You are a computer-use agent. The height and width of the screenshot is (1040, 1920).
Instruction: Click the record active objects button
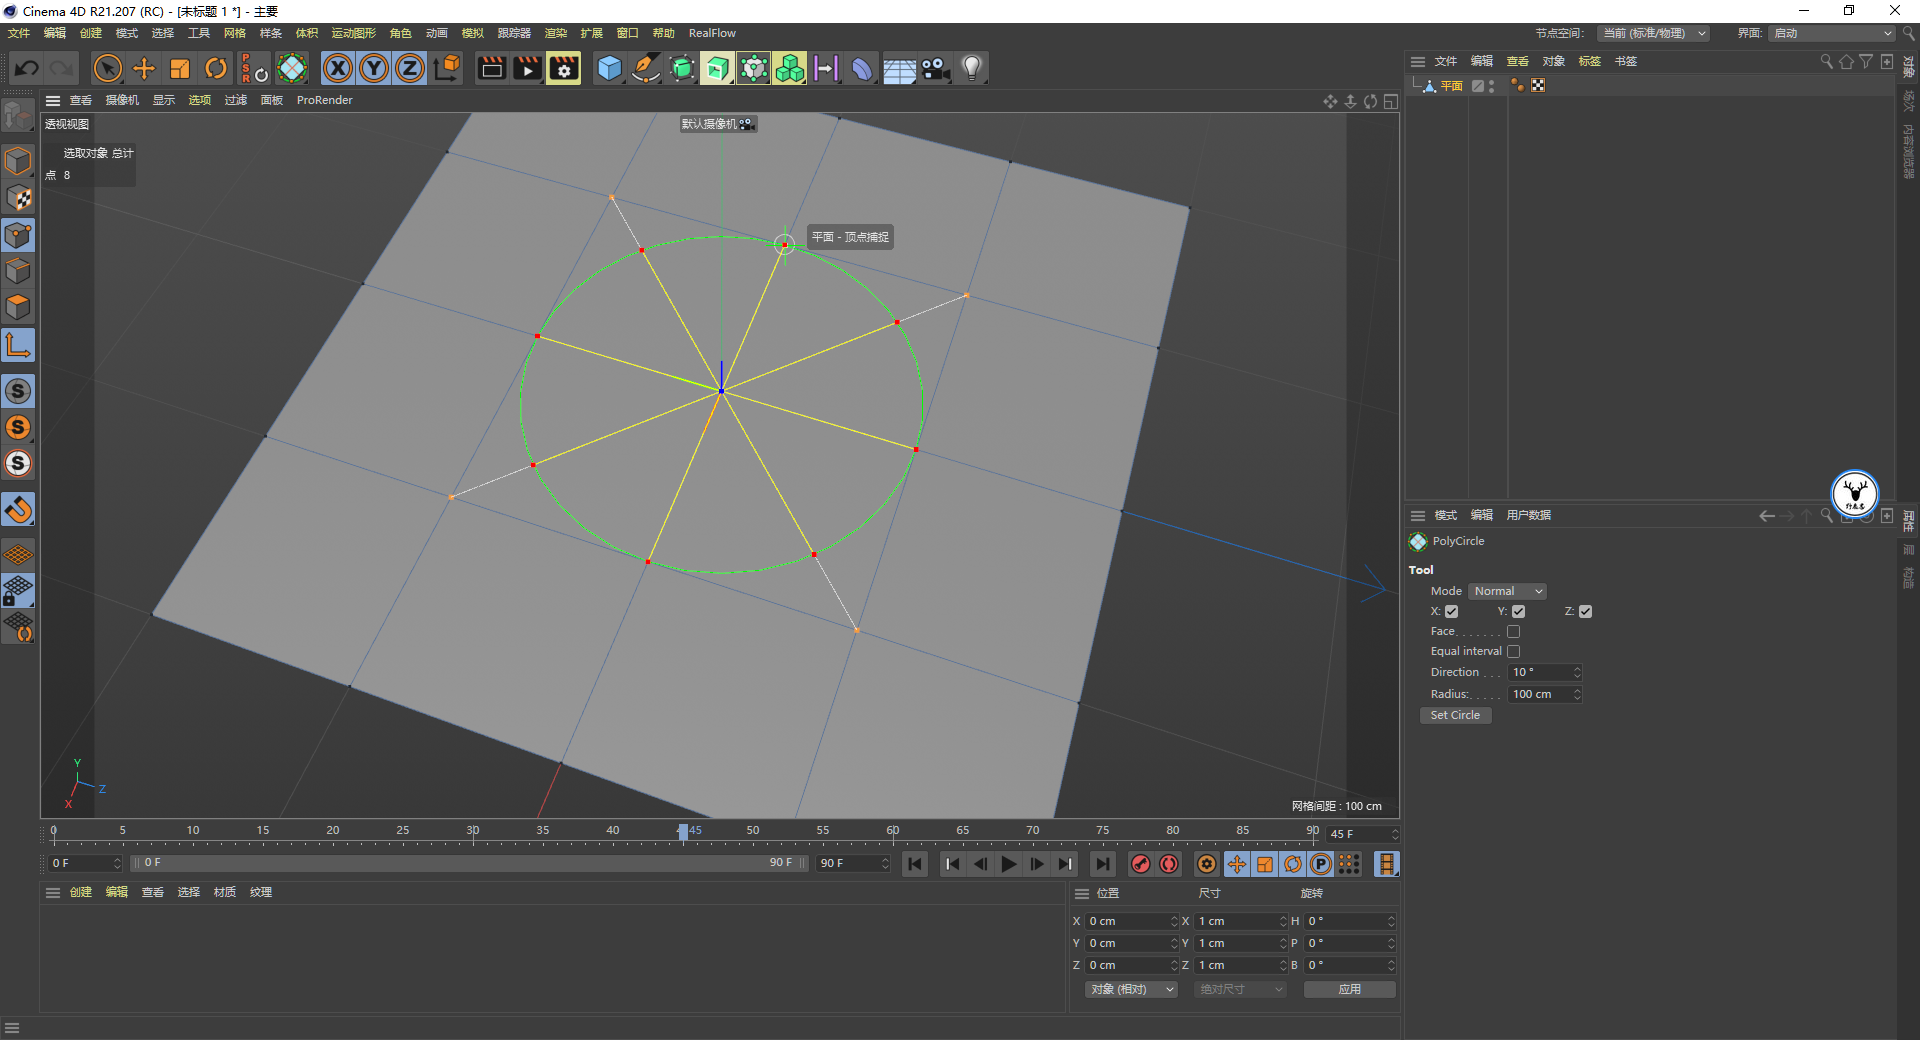pos(1140,864)
